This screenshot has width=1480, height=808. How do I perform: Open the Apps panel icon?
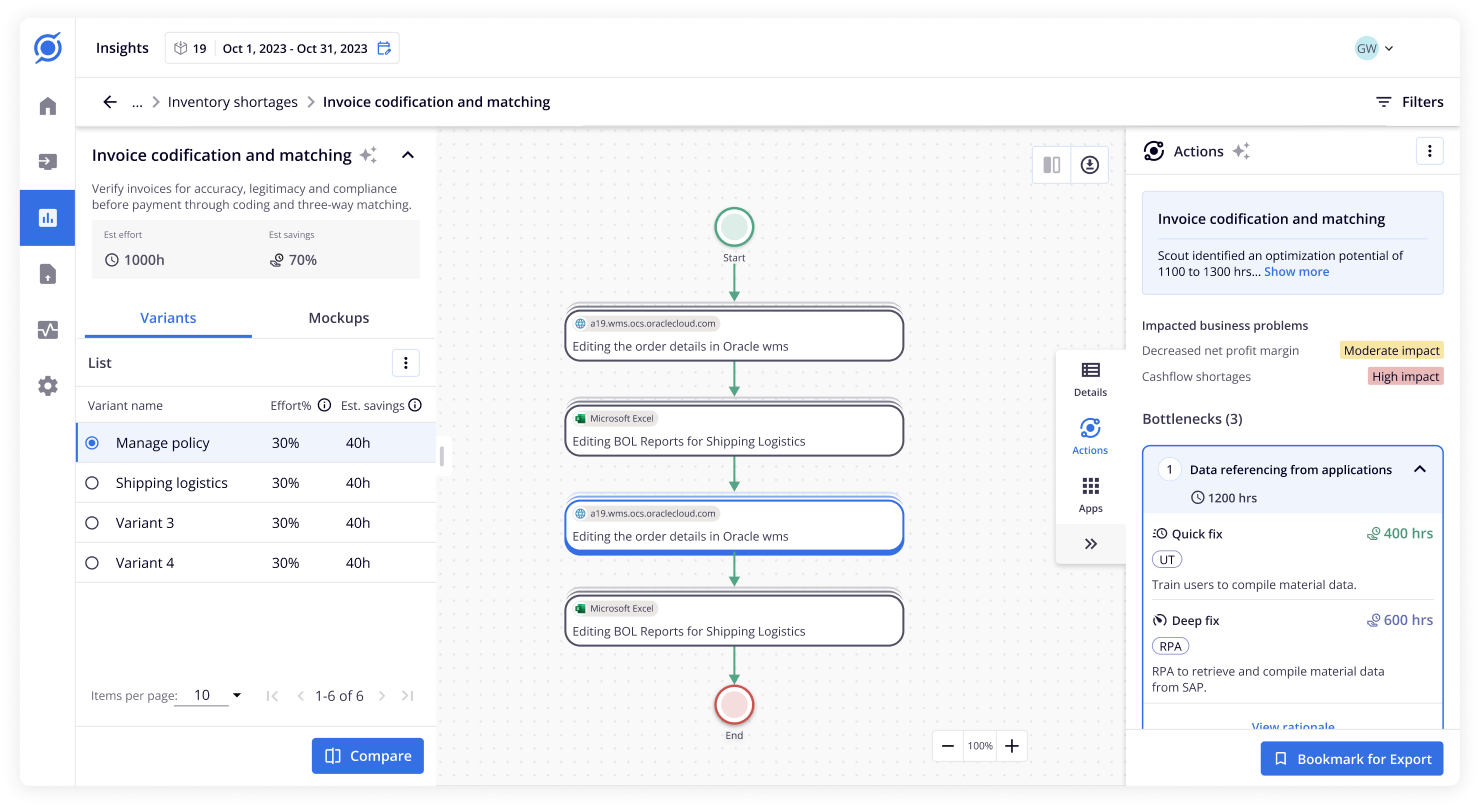(x=1090, y=492)
